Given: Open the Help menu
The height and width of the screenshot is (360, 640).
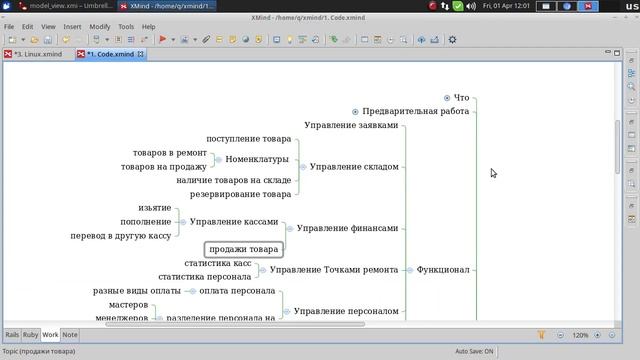Looking at the screenshot, I should (149, 27).
